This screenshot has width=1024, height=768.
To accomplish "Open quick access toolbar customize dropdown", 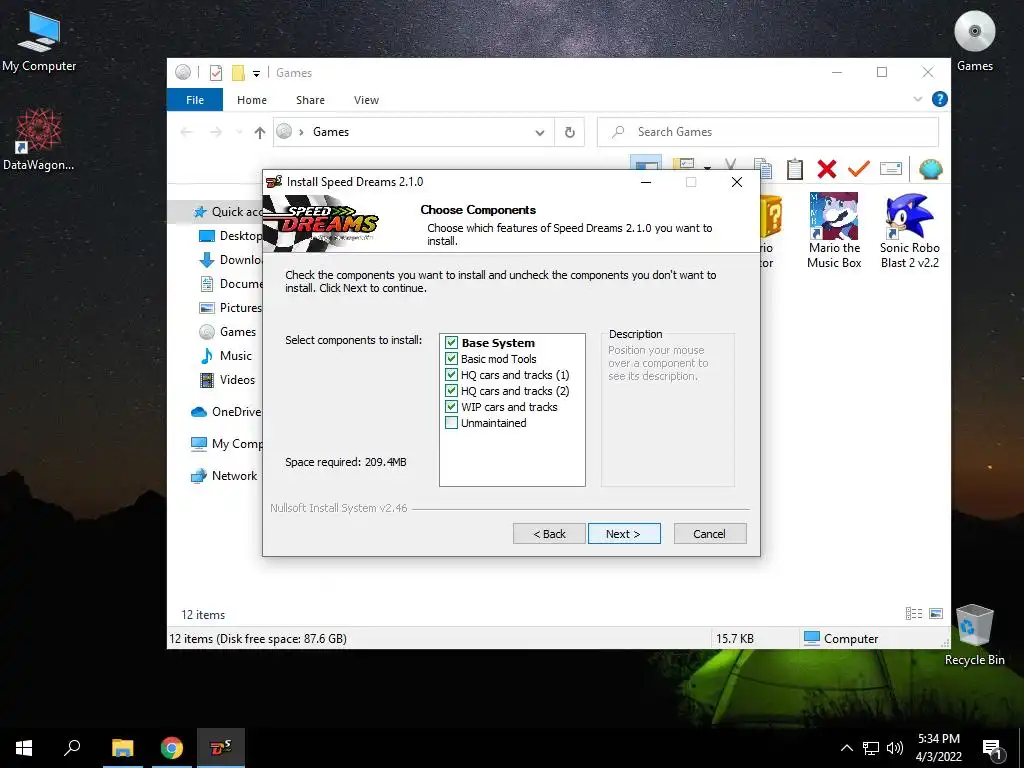I will [x=257, y=73].
